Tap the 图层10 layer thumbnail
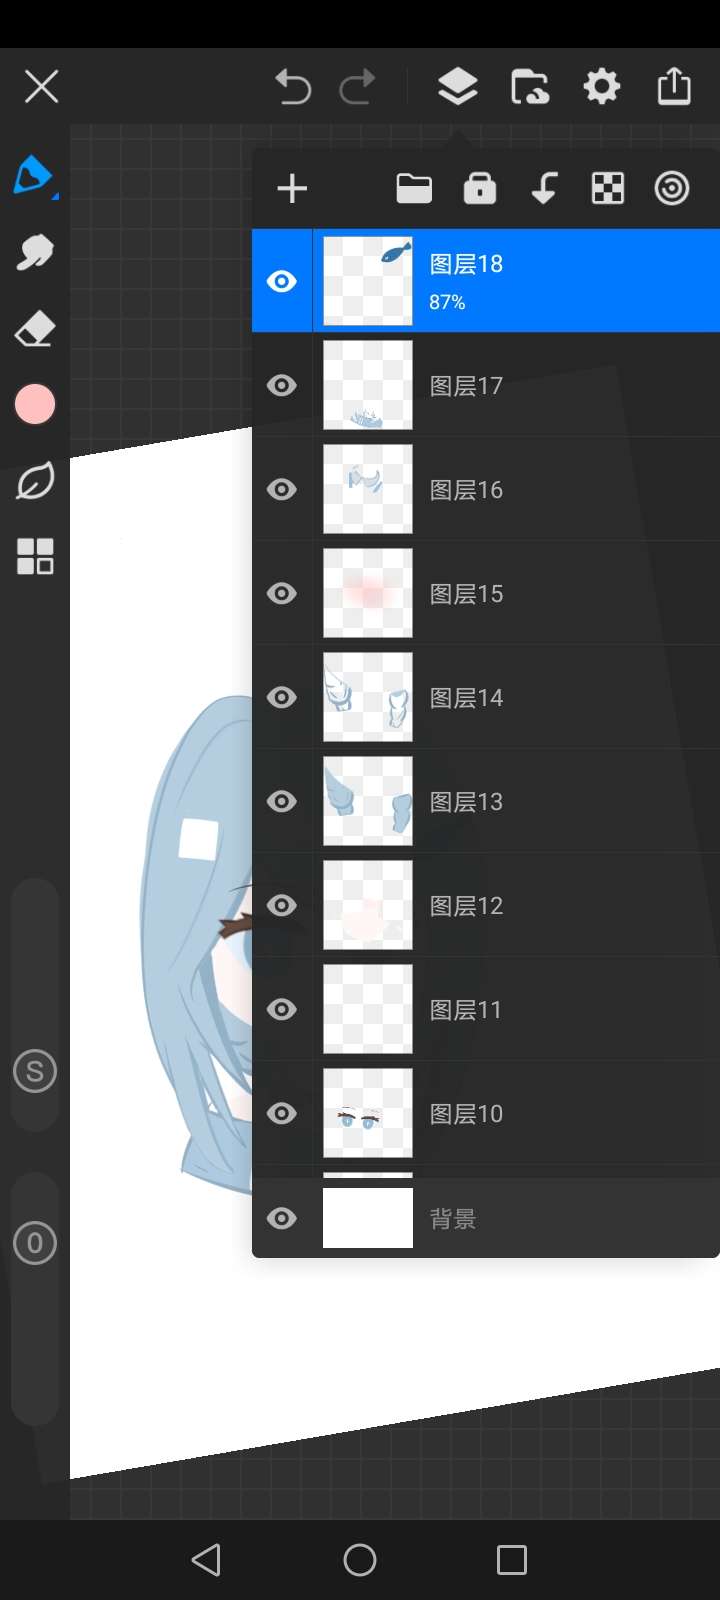720x1600 pixels. coord(368,1113)
